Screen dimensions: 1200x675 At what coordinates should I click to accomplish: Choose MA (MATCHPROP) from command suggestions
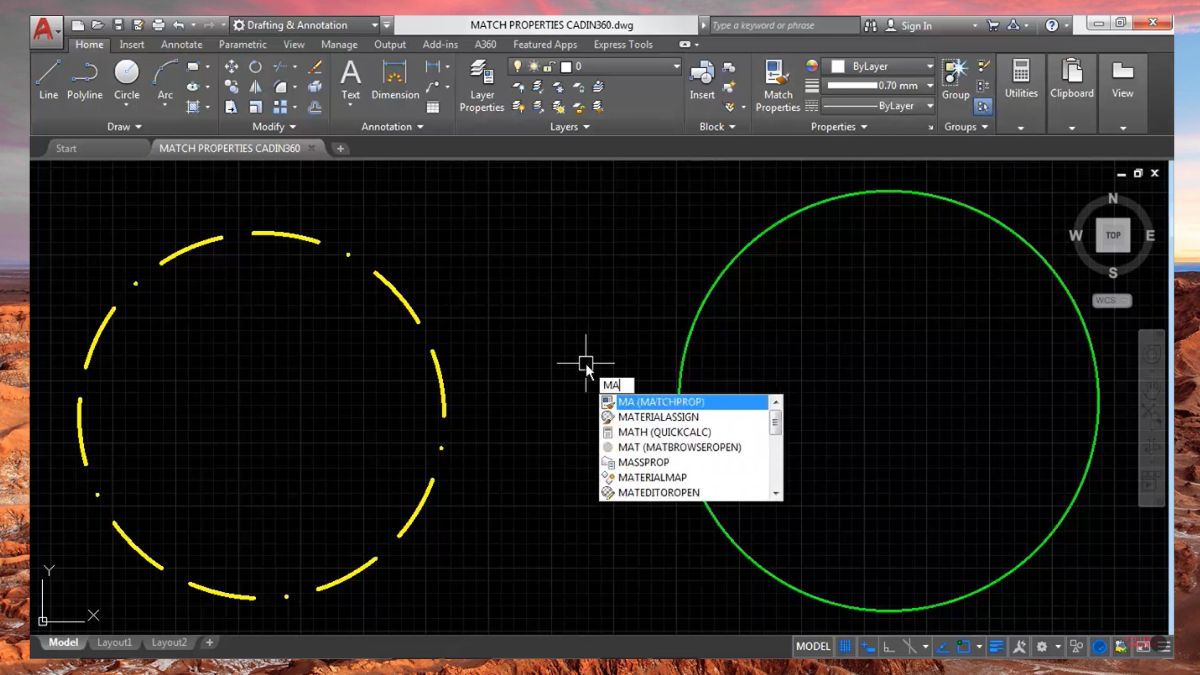(x=690, y=402)
